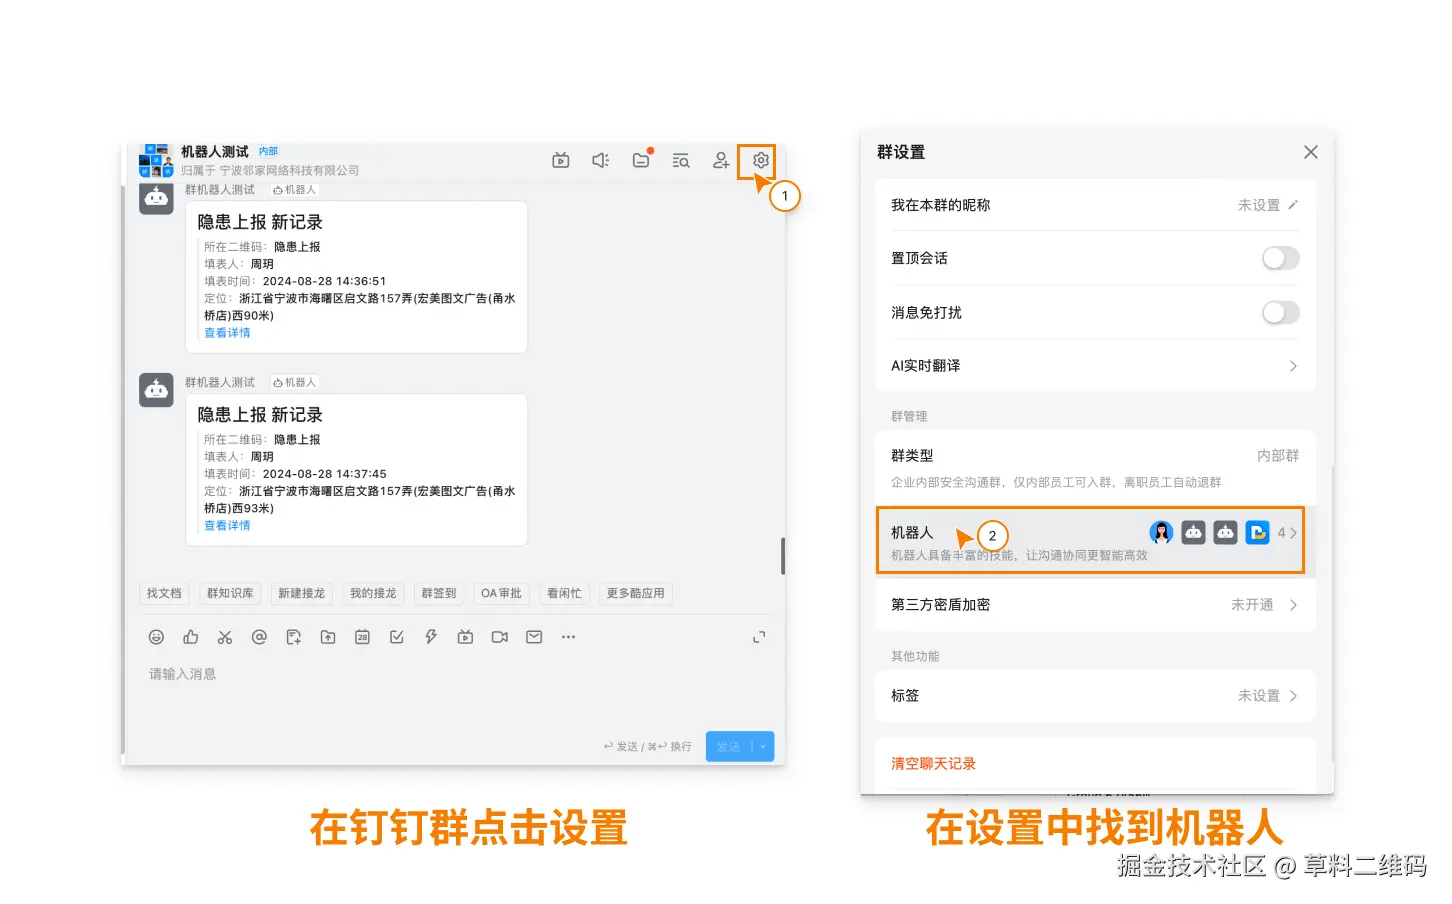Open the emoji picker in message toolbar
This screenshot has height=904, width=1452.
click(156, 637)
